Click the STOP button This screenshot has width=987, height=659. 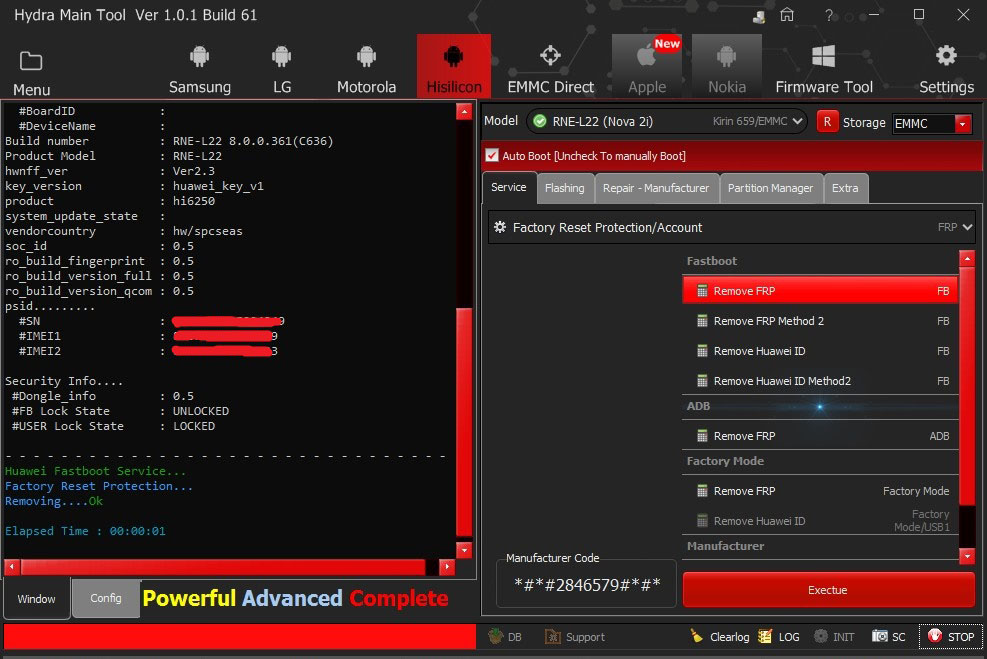[x=950, y=637]
